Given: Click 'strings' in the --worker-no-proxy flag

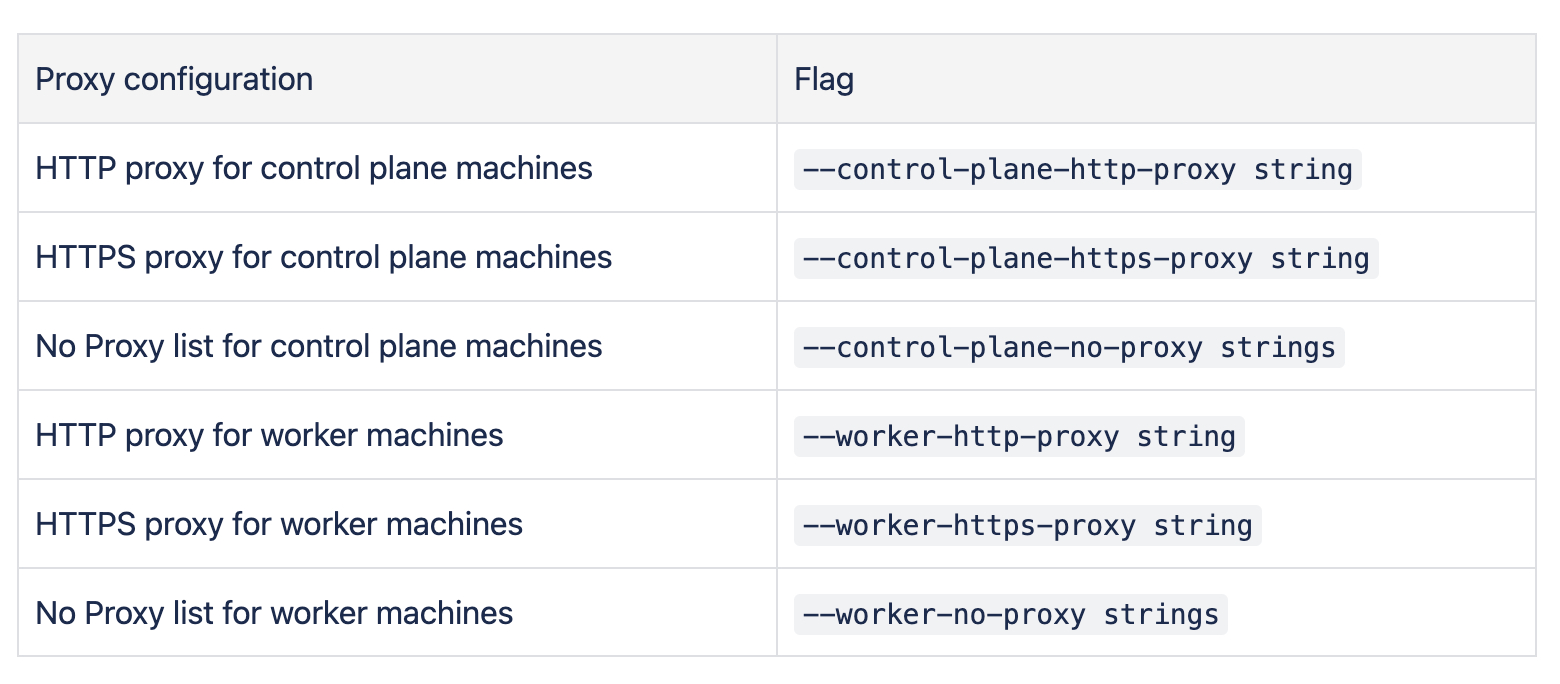Looking at the screenshot, I should pos(1161,614).
